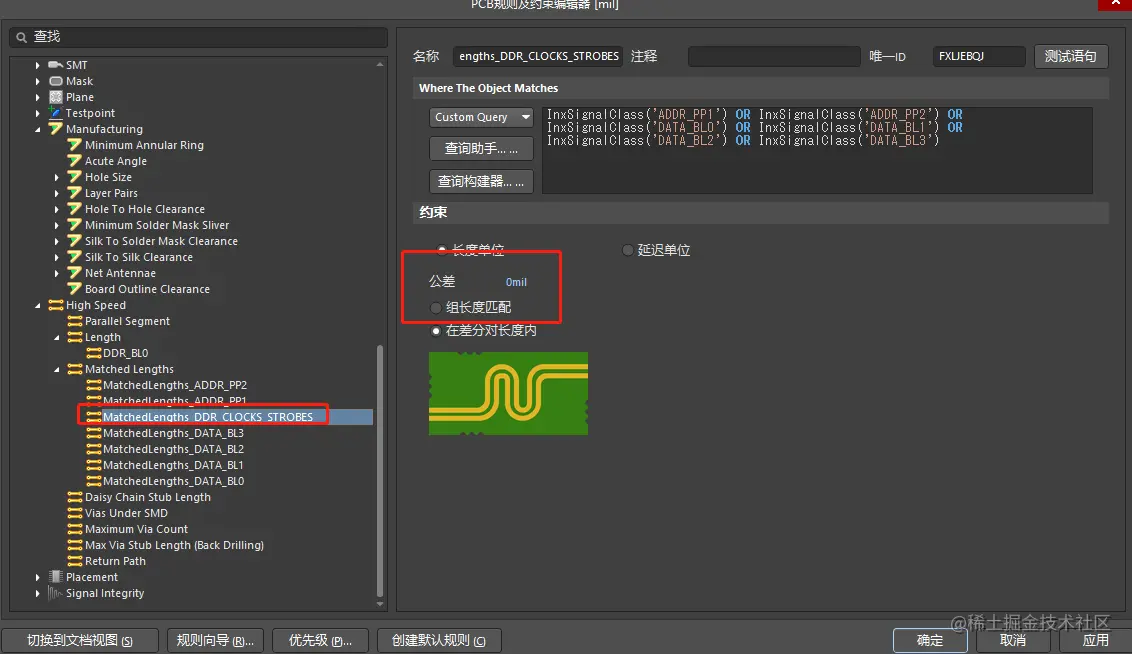
Task: Click the Layer Pairs rule icon
Action: tap(74, 192)
